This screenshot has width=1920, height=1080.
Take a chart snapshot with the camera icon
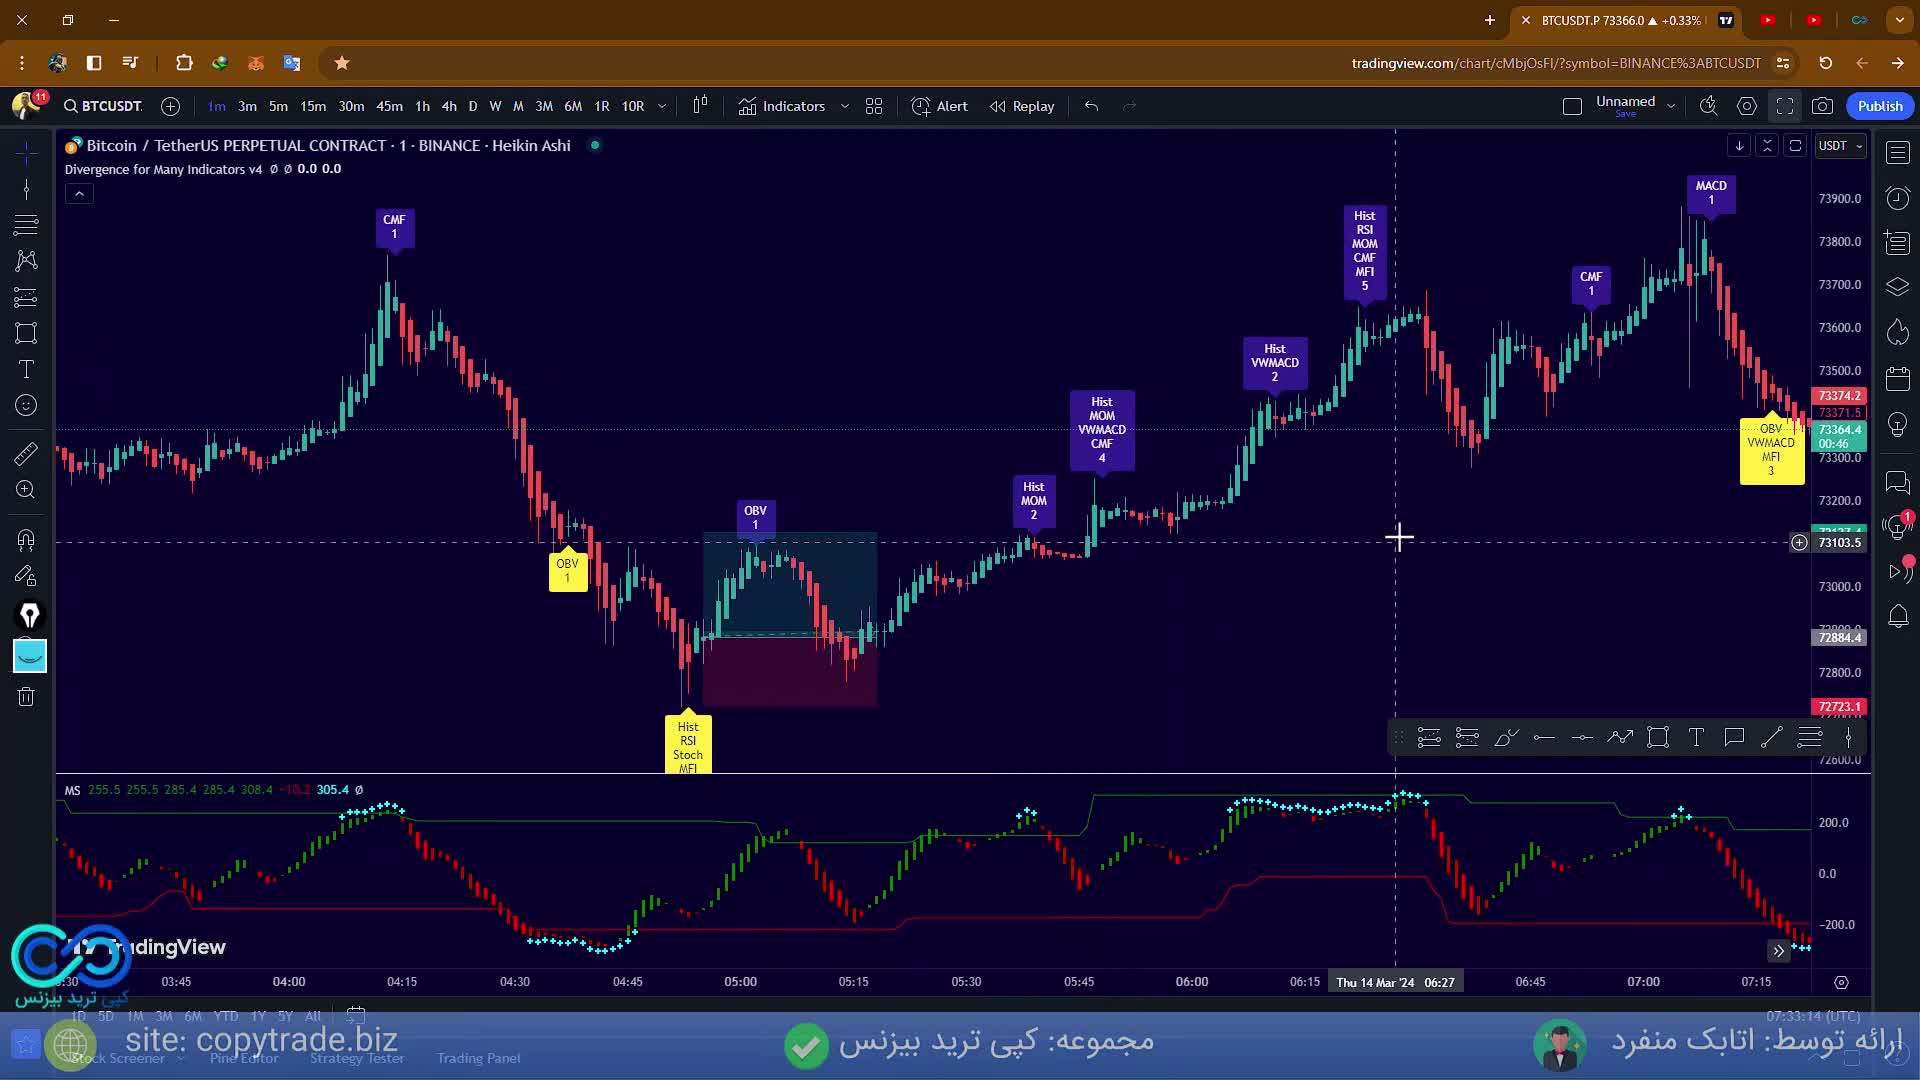coord(1822,106)
